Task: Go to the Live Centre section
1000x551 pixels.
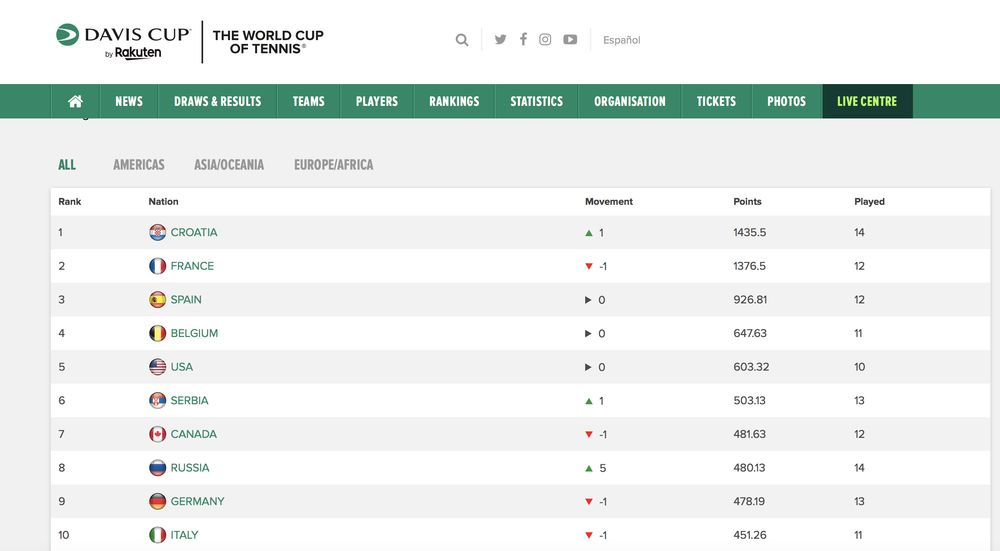Action: pyautogui.click(x=866, y=101)
